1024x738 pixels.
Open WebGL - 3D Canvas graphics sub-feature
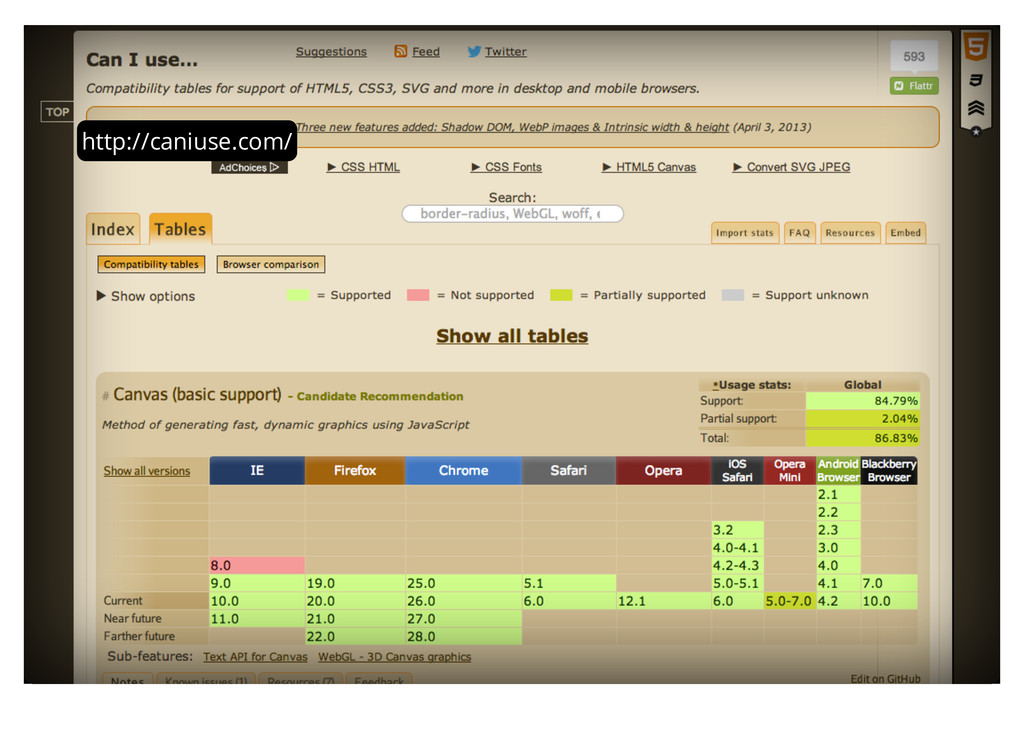pos(394,657)
